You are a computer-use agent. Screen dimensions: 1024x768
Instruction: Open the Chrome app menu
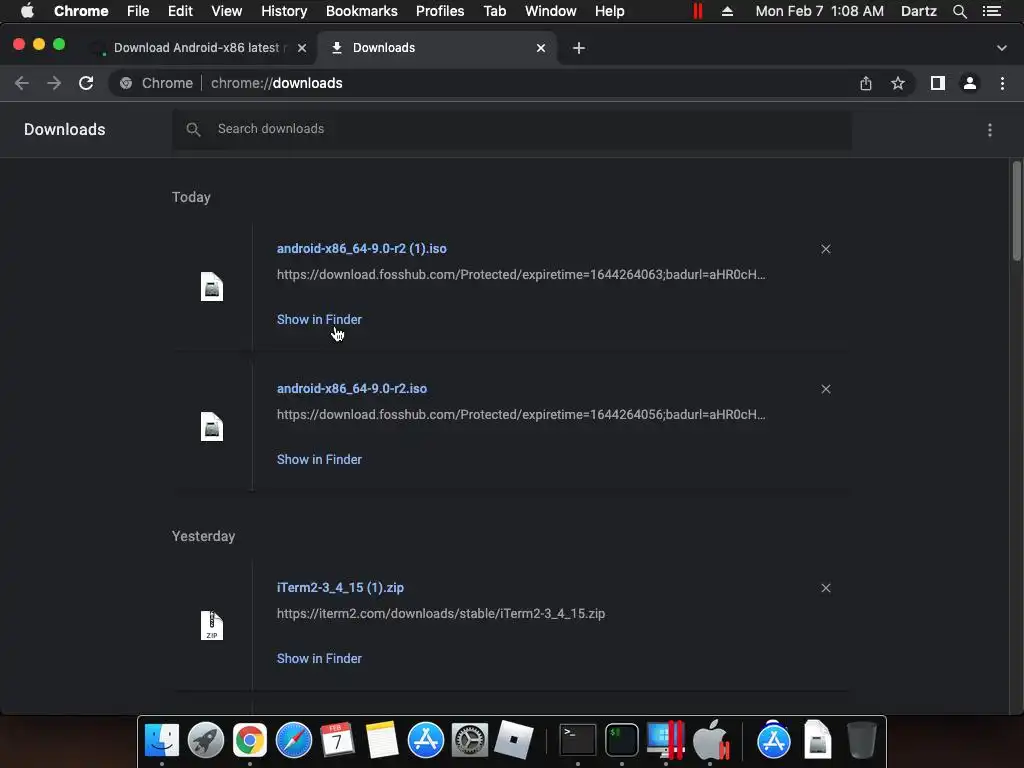(81, 11)
